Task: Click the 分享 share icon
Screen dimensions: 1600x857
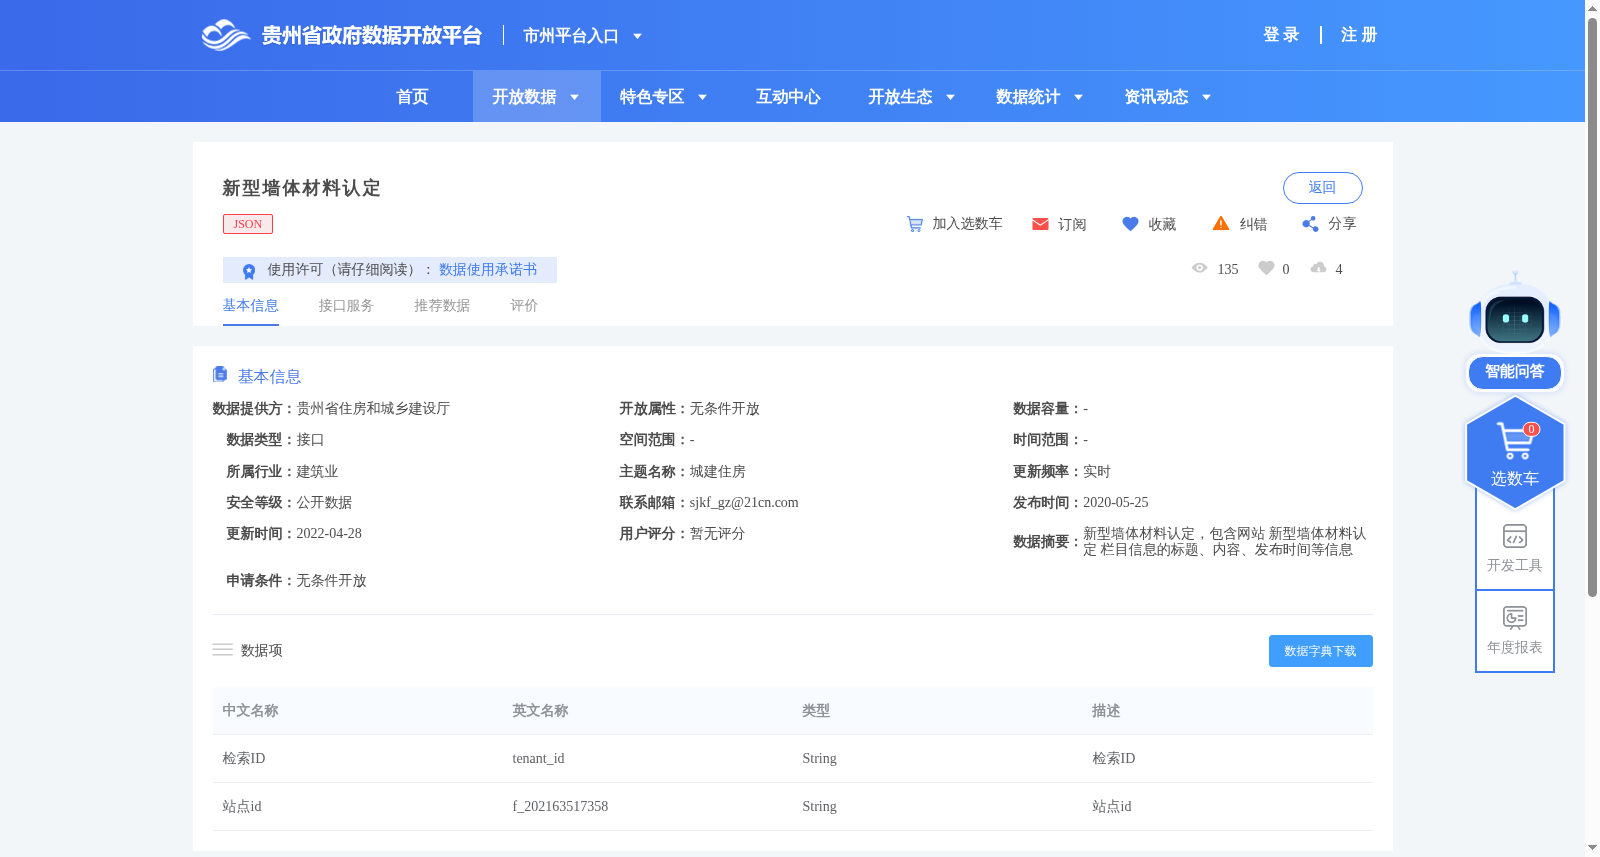Action: pyautogui.click(x=1310, y=224)
